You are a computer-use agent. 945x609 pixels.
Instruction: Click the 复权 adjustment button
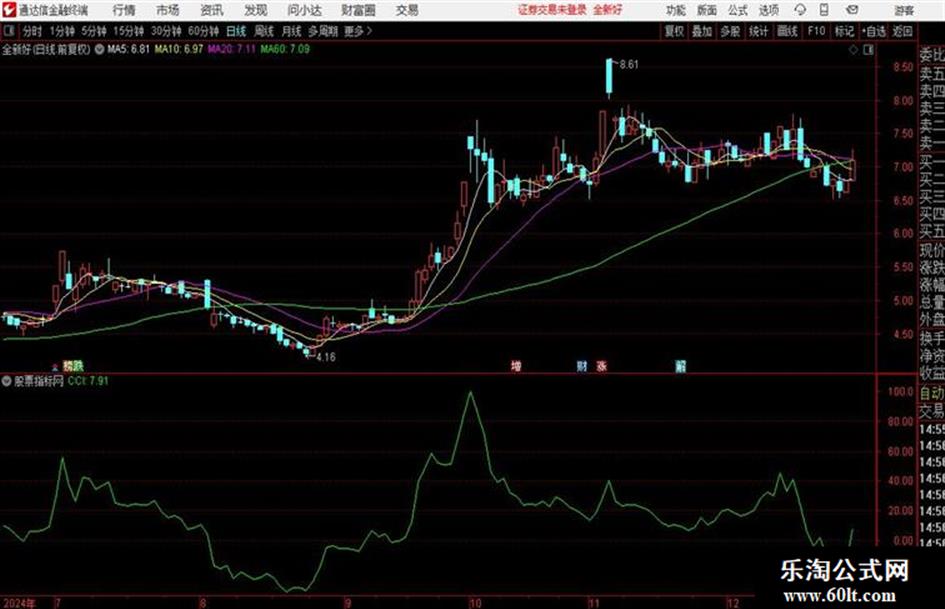(x=674, y=31)
